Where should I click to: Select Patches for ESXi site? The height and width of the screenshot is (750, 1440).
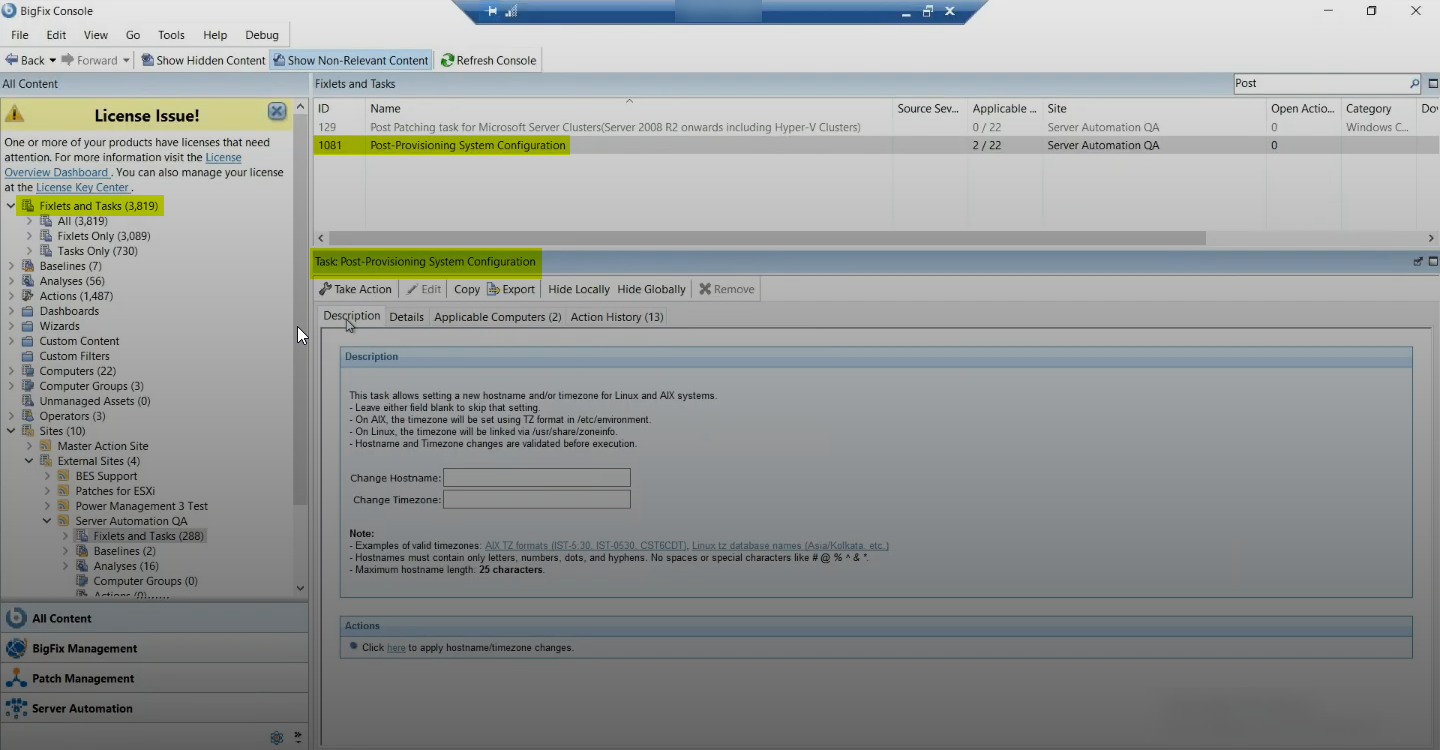(115, 491)
